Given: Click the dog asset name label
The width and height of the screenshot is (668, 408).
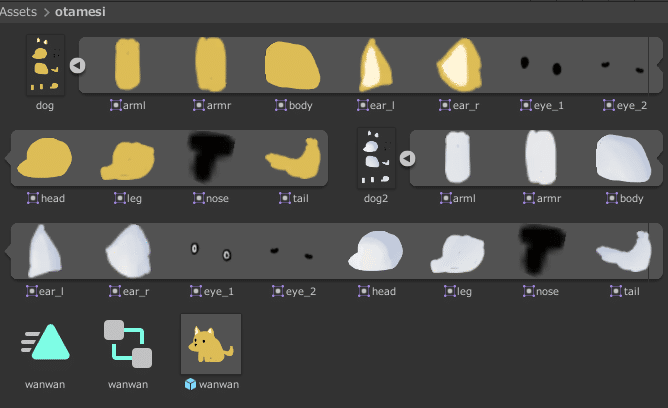Looking at the screenshot, I should [x=45, y=106].
